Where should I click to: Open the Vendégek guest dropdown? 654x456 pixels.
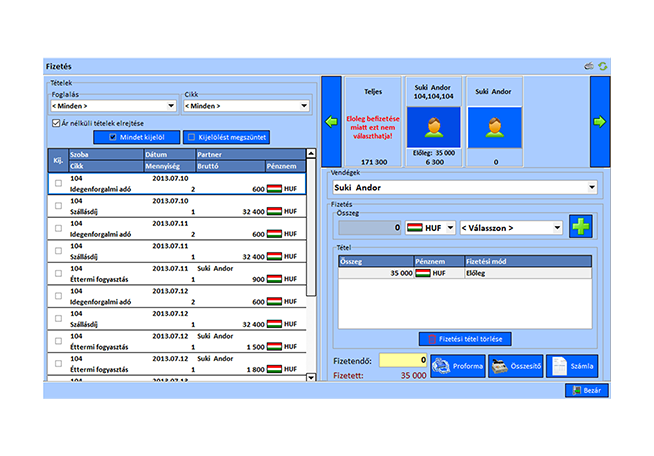tap(464, 187)
